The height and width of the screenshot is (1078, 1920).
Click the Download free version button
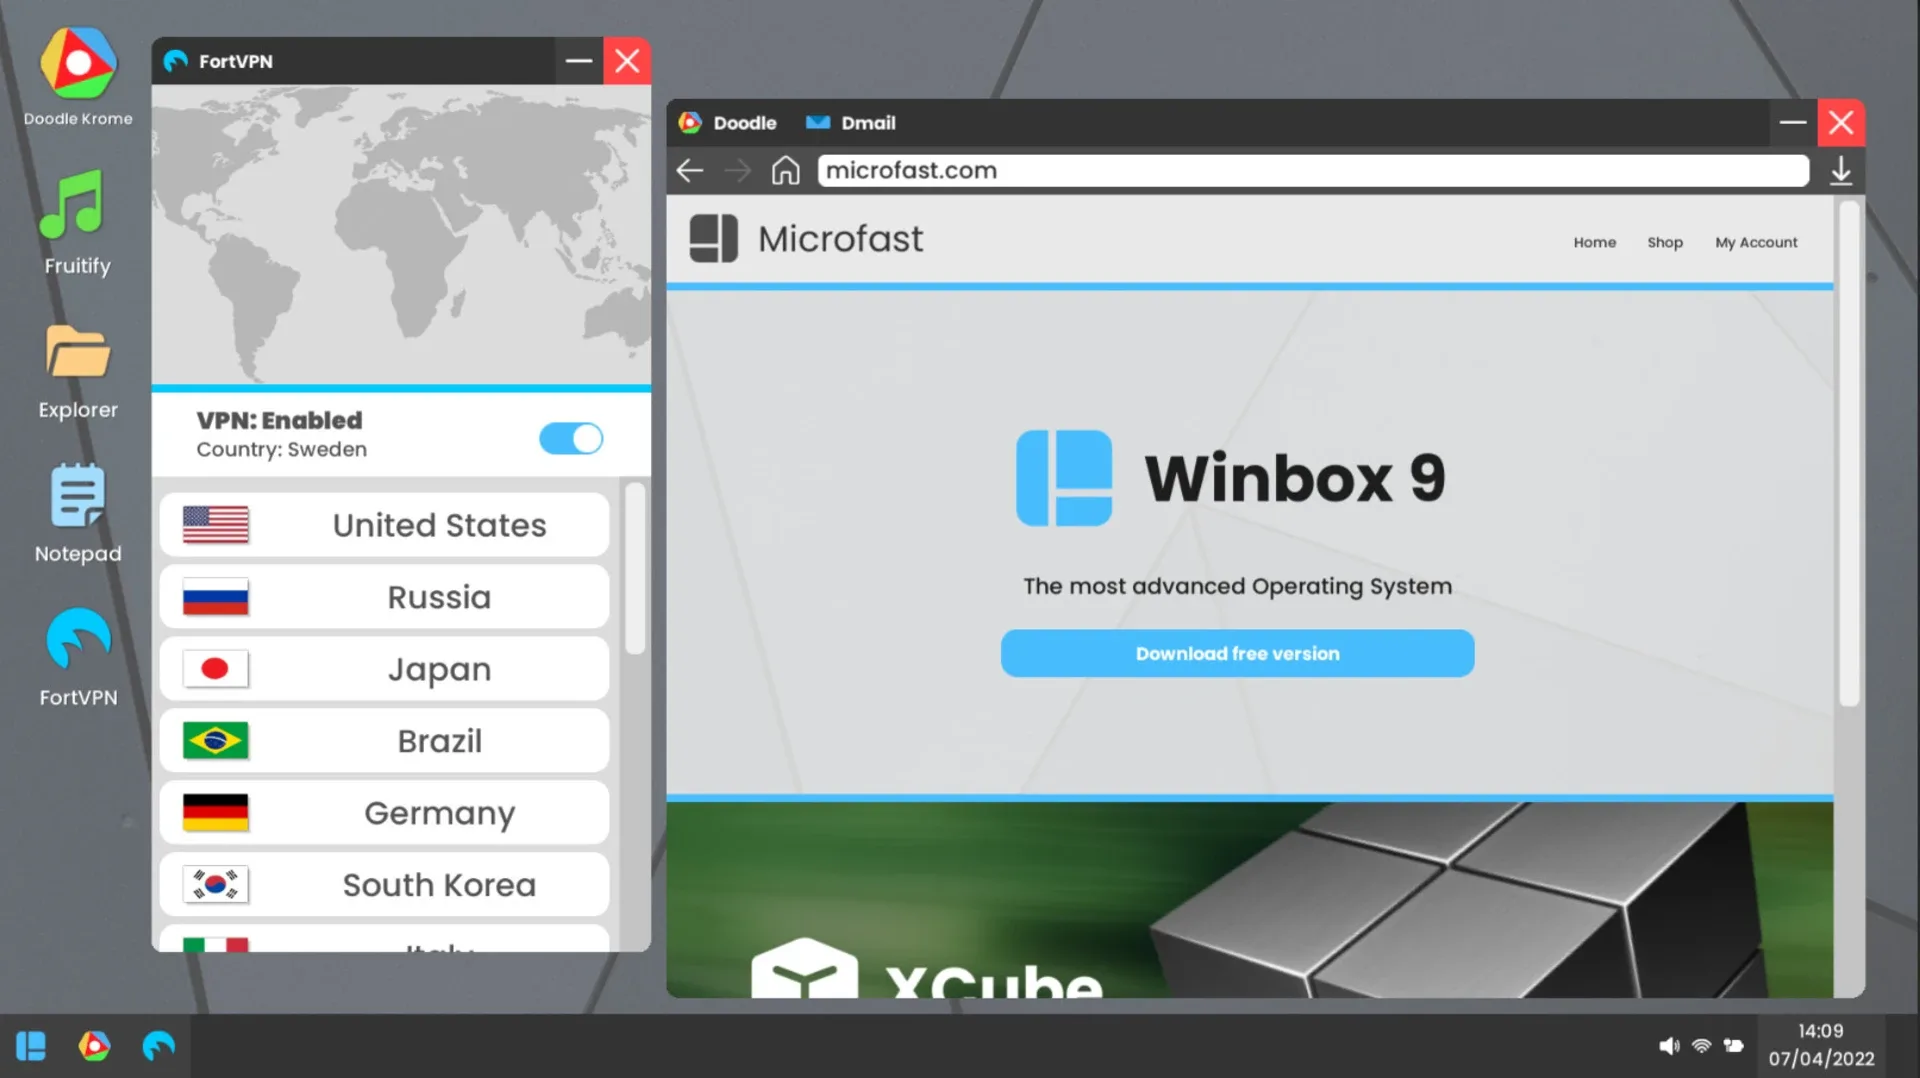1237,653
